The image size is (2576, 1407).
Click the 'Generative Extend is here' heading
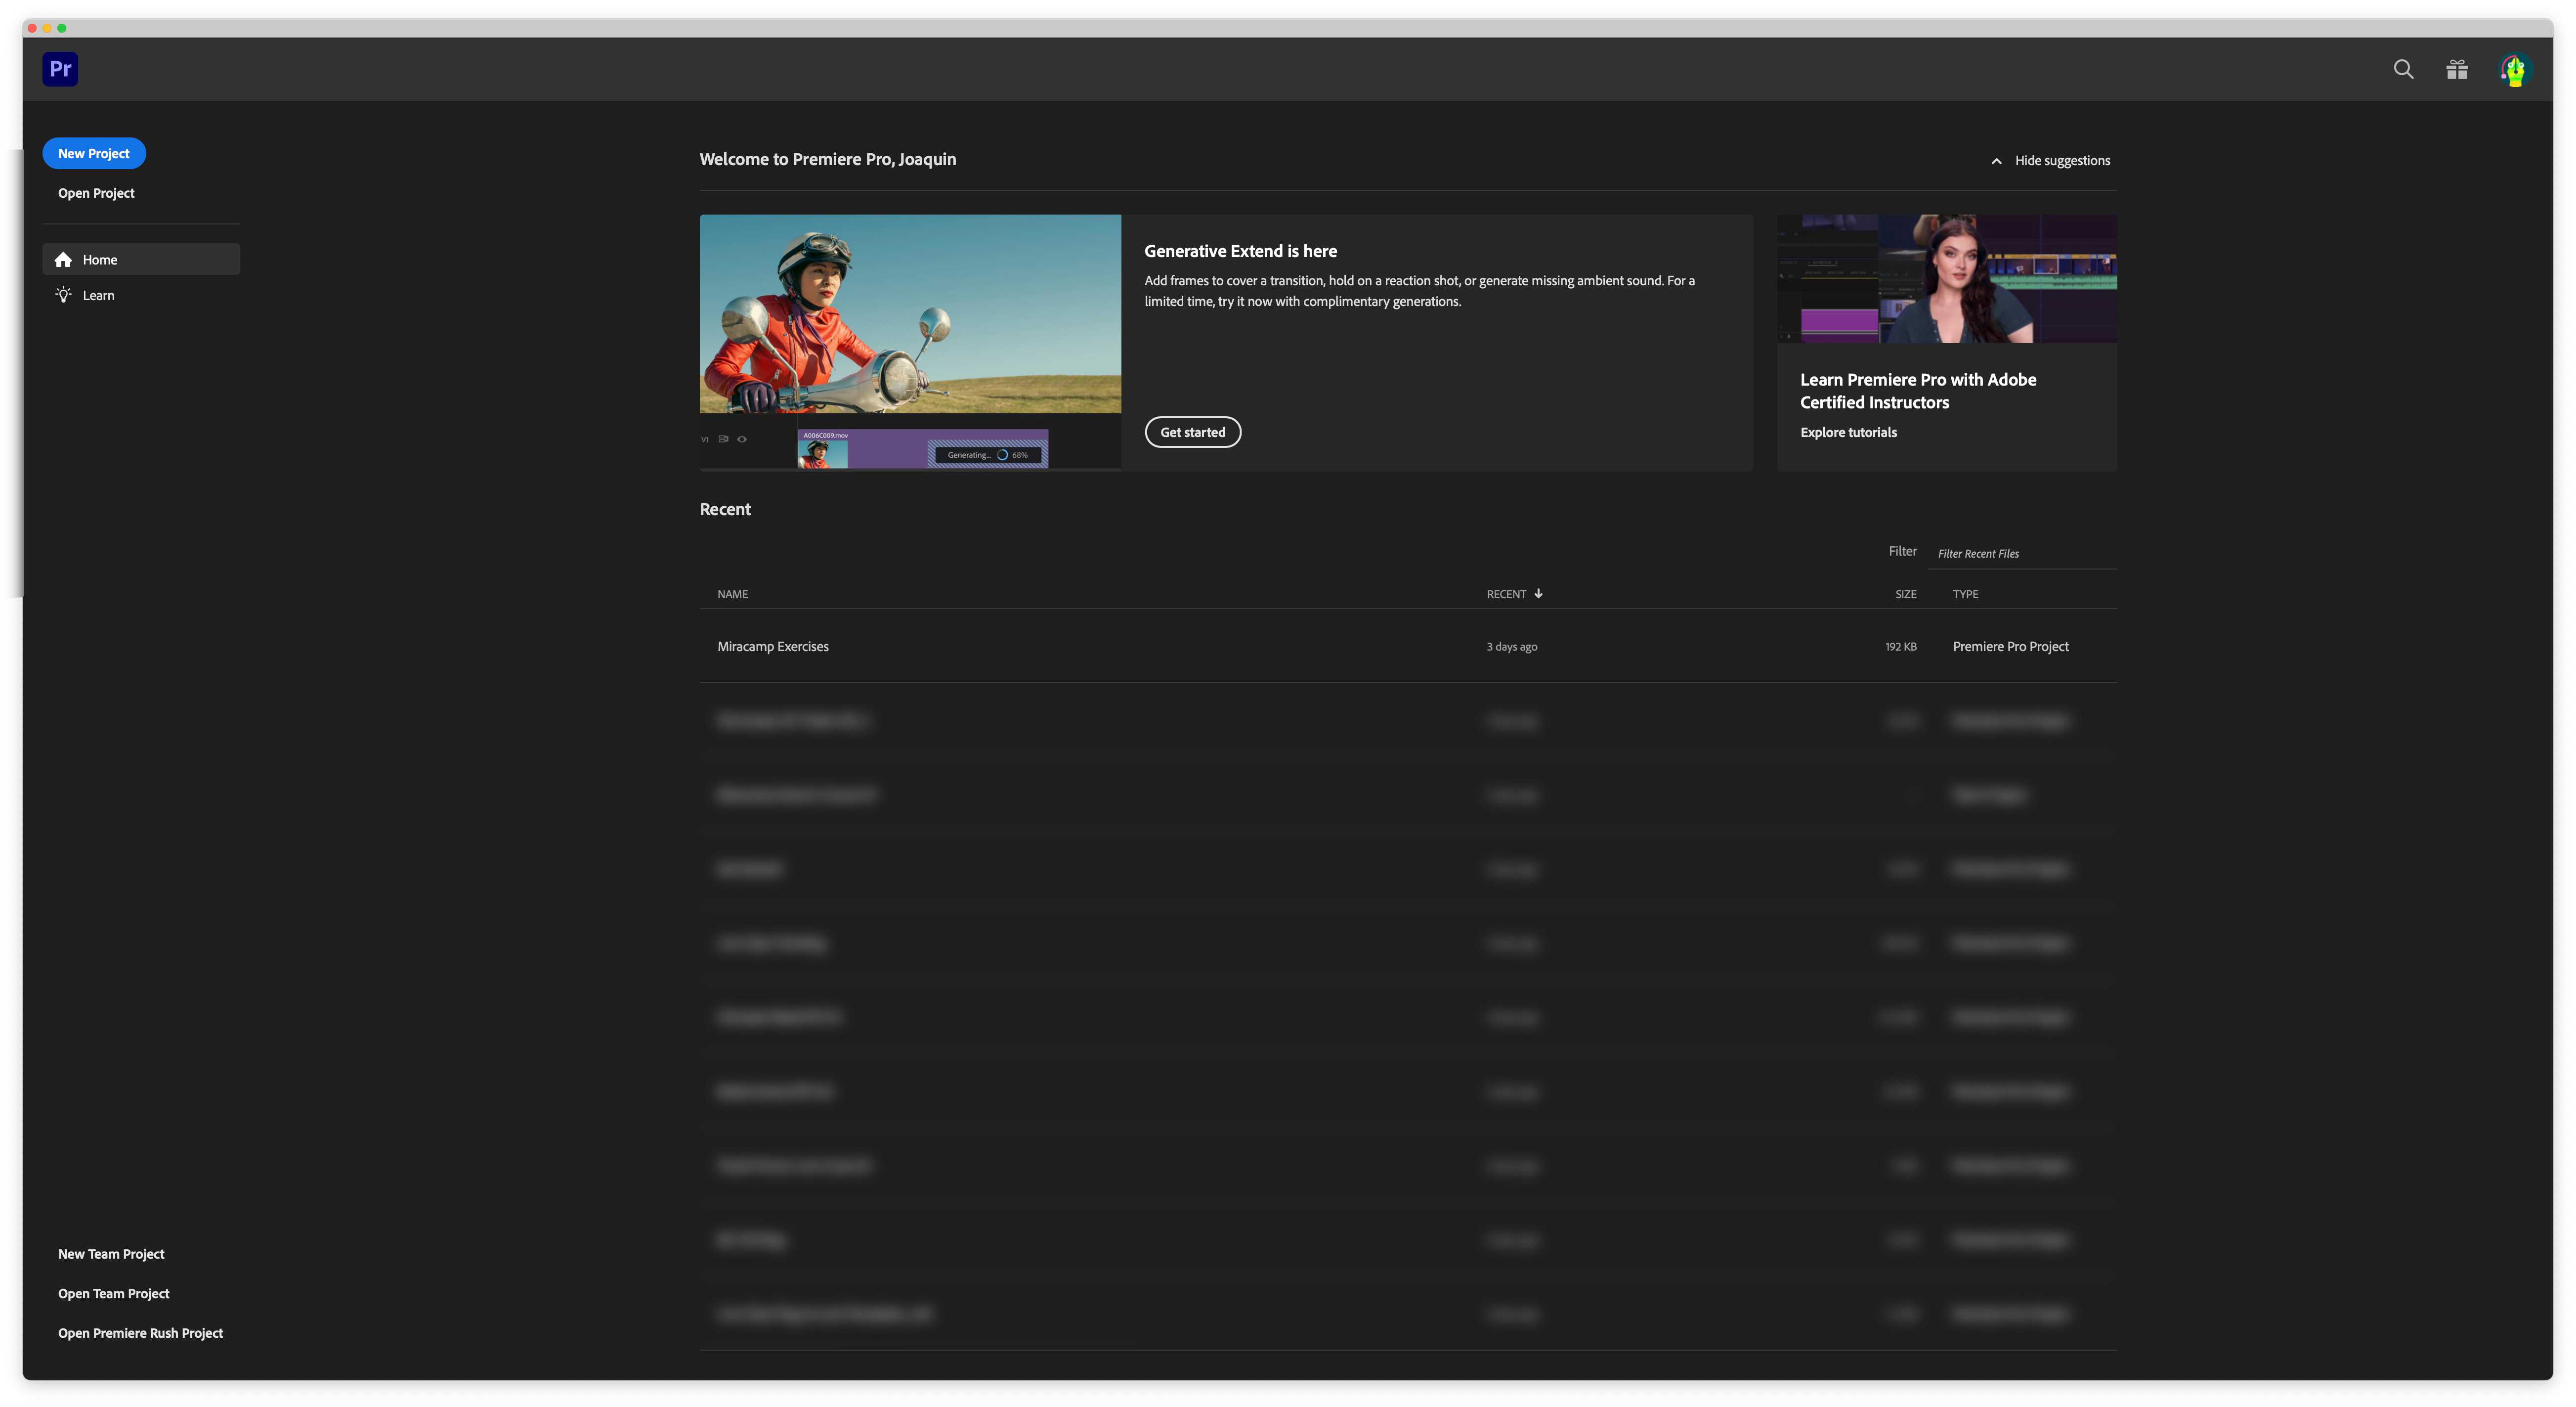pyautogui.click(x=1240, y=251)
